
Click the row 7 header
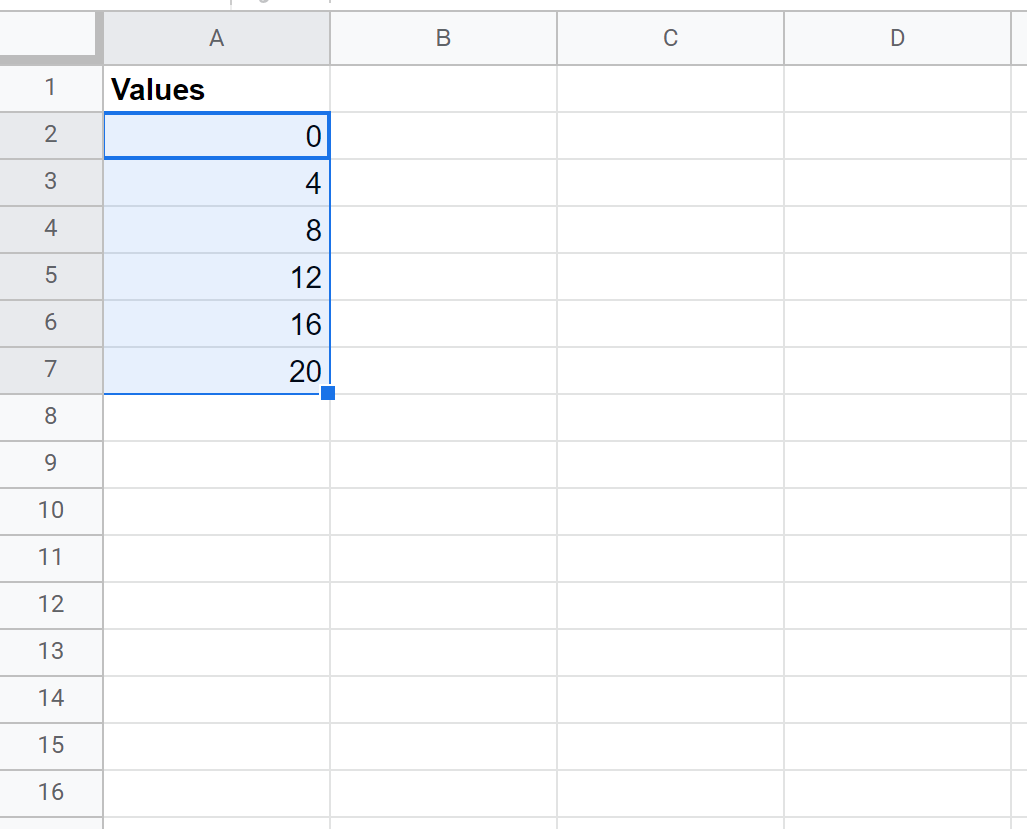pyautogui.click(x=51, y=370)
